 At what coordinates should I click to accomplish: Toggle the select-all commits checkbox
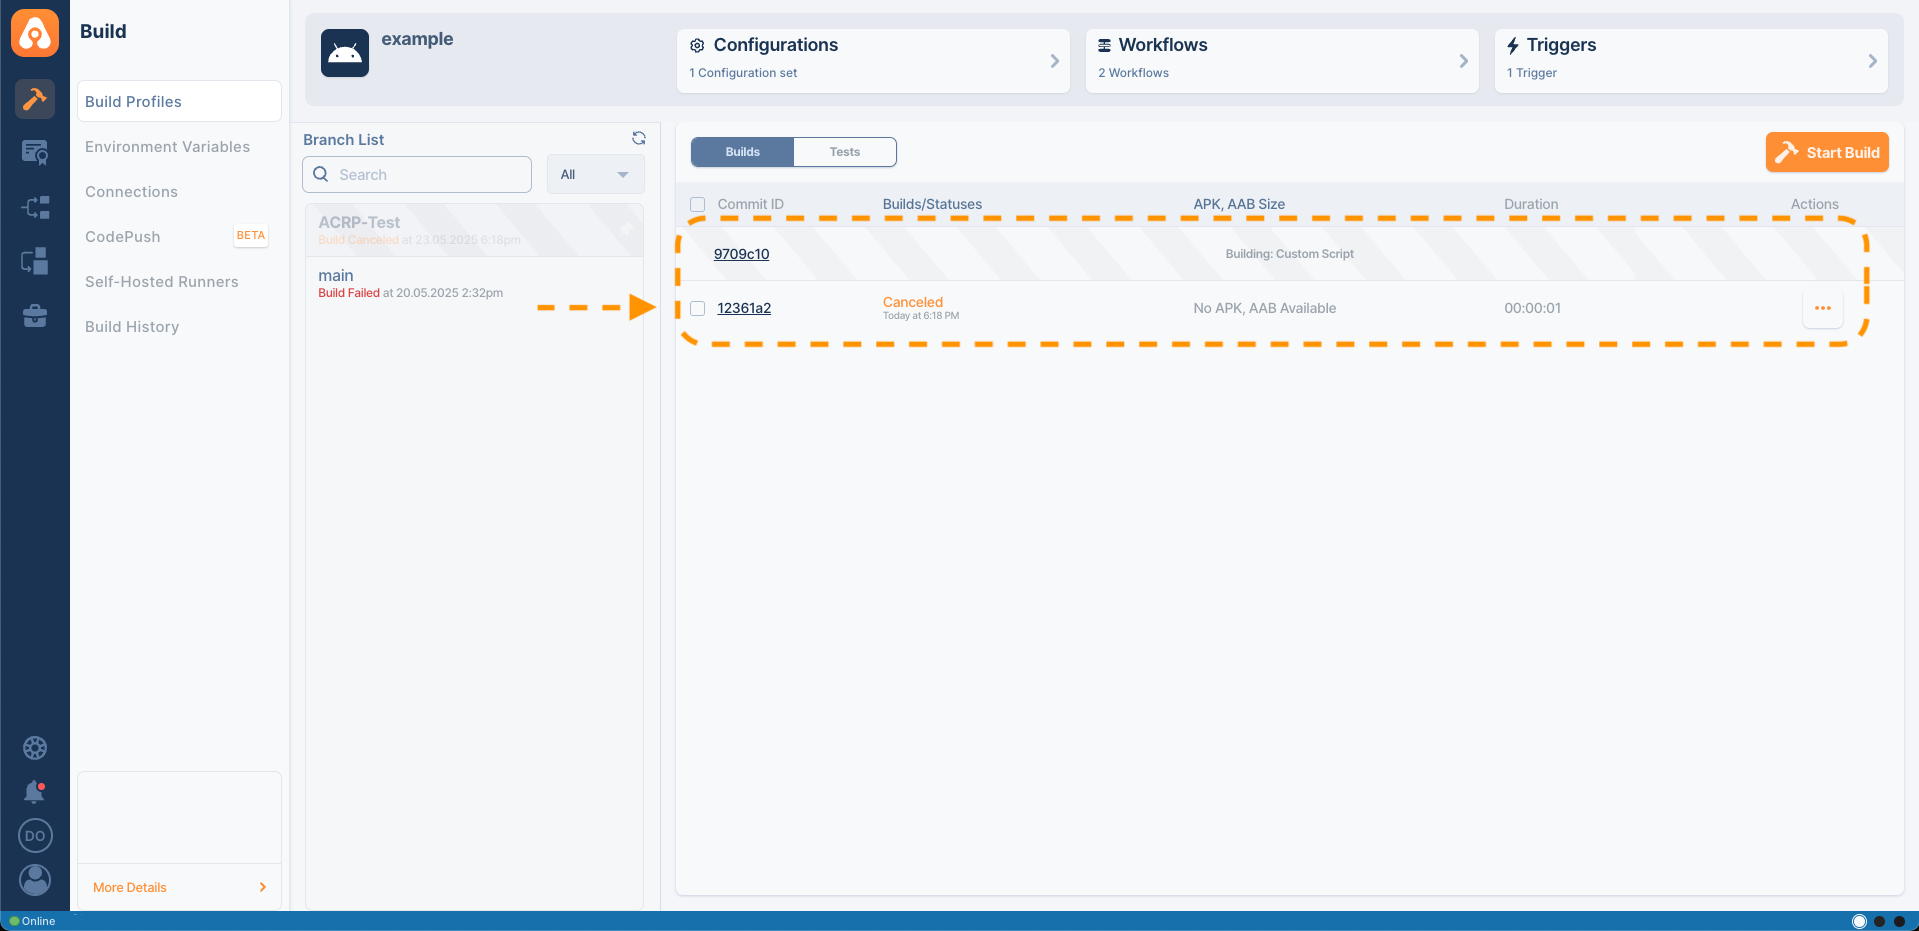click(698, 204)
